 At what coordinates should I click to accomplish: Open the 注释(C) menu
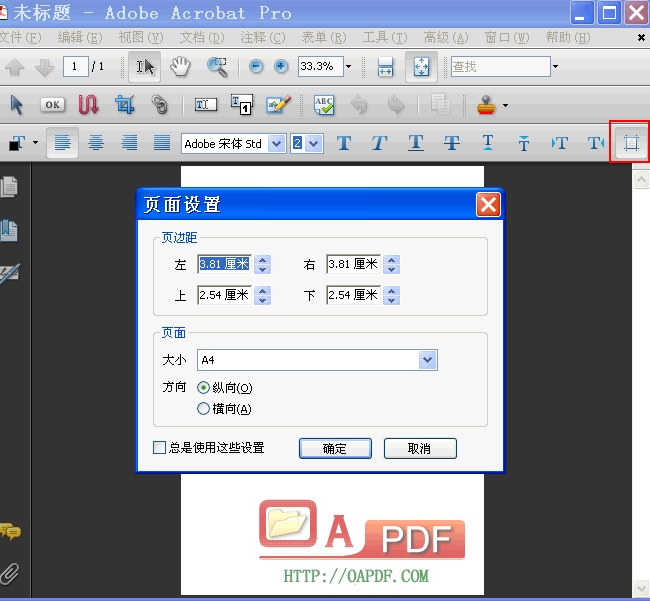tap(262, 38)
